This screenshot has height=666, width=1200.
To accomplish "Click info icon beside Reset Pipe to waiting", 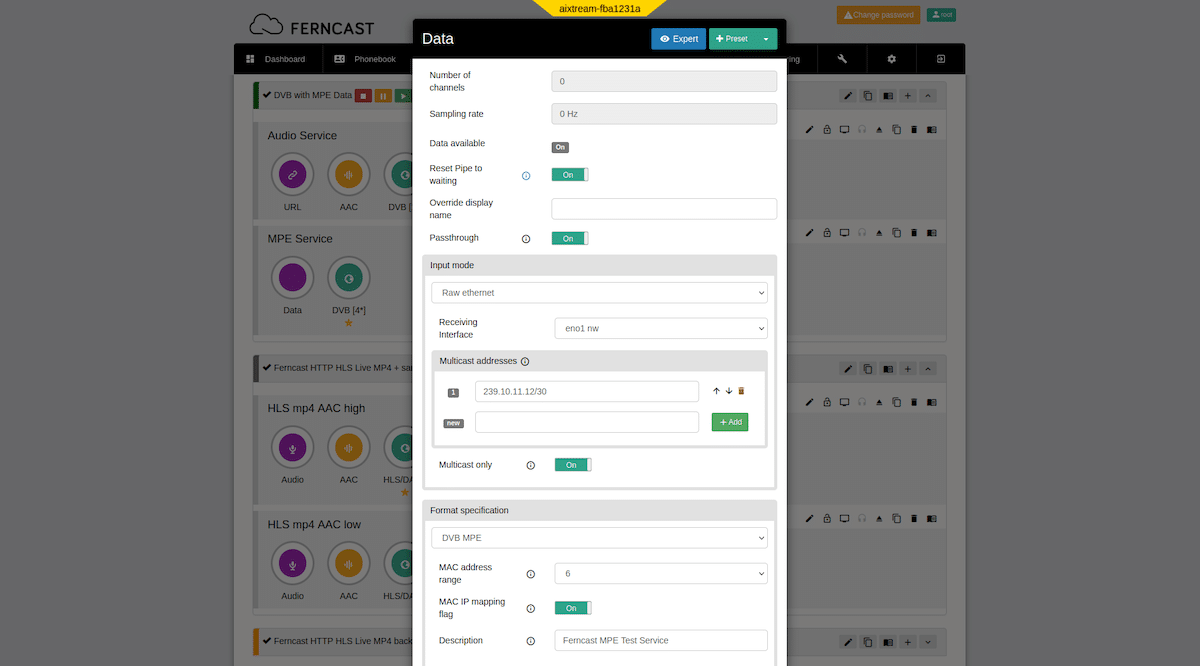I will point(526,176).
